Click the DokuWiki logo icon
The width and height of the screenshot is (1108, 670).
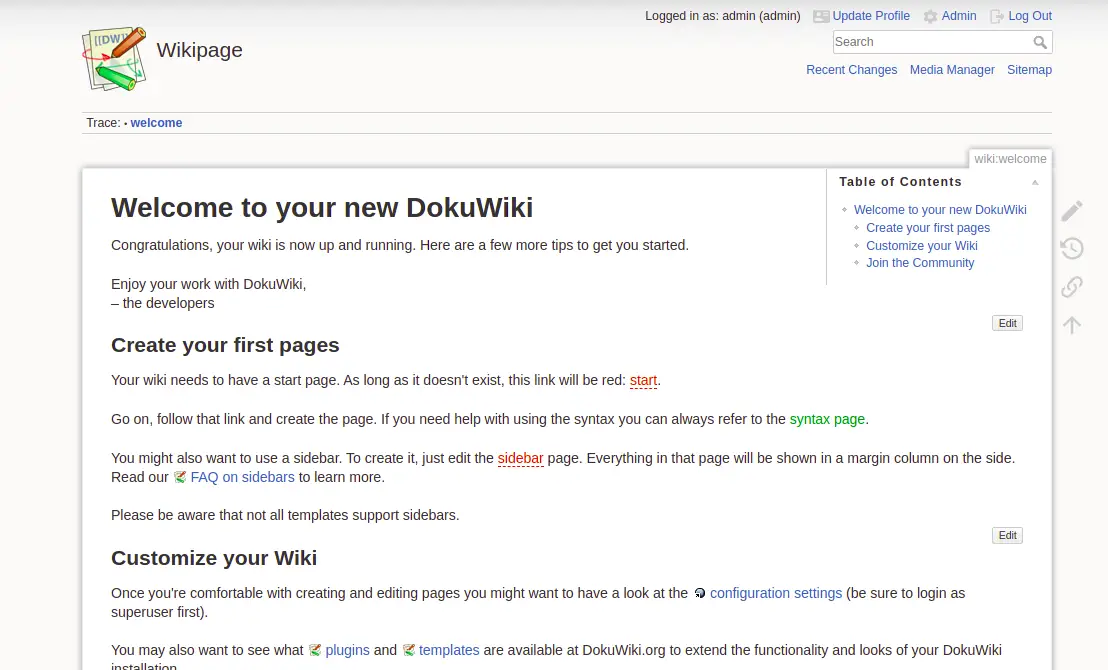click(113, 58)
